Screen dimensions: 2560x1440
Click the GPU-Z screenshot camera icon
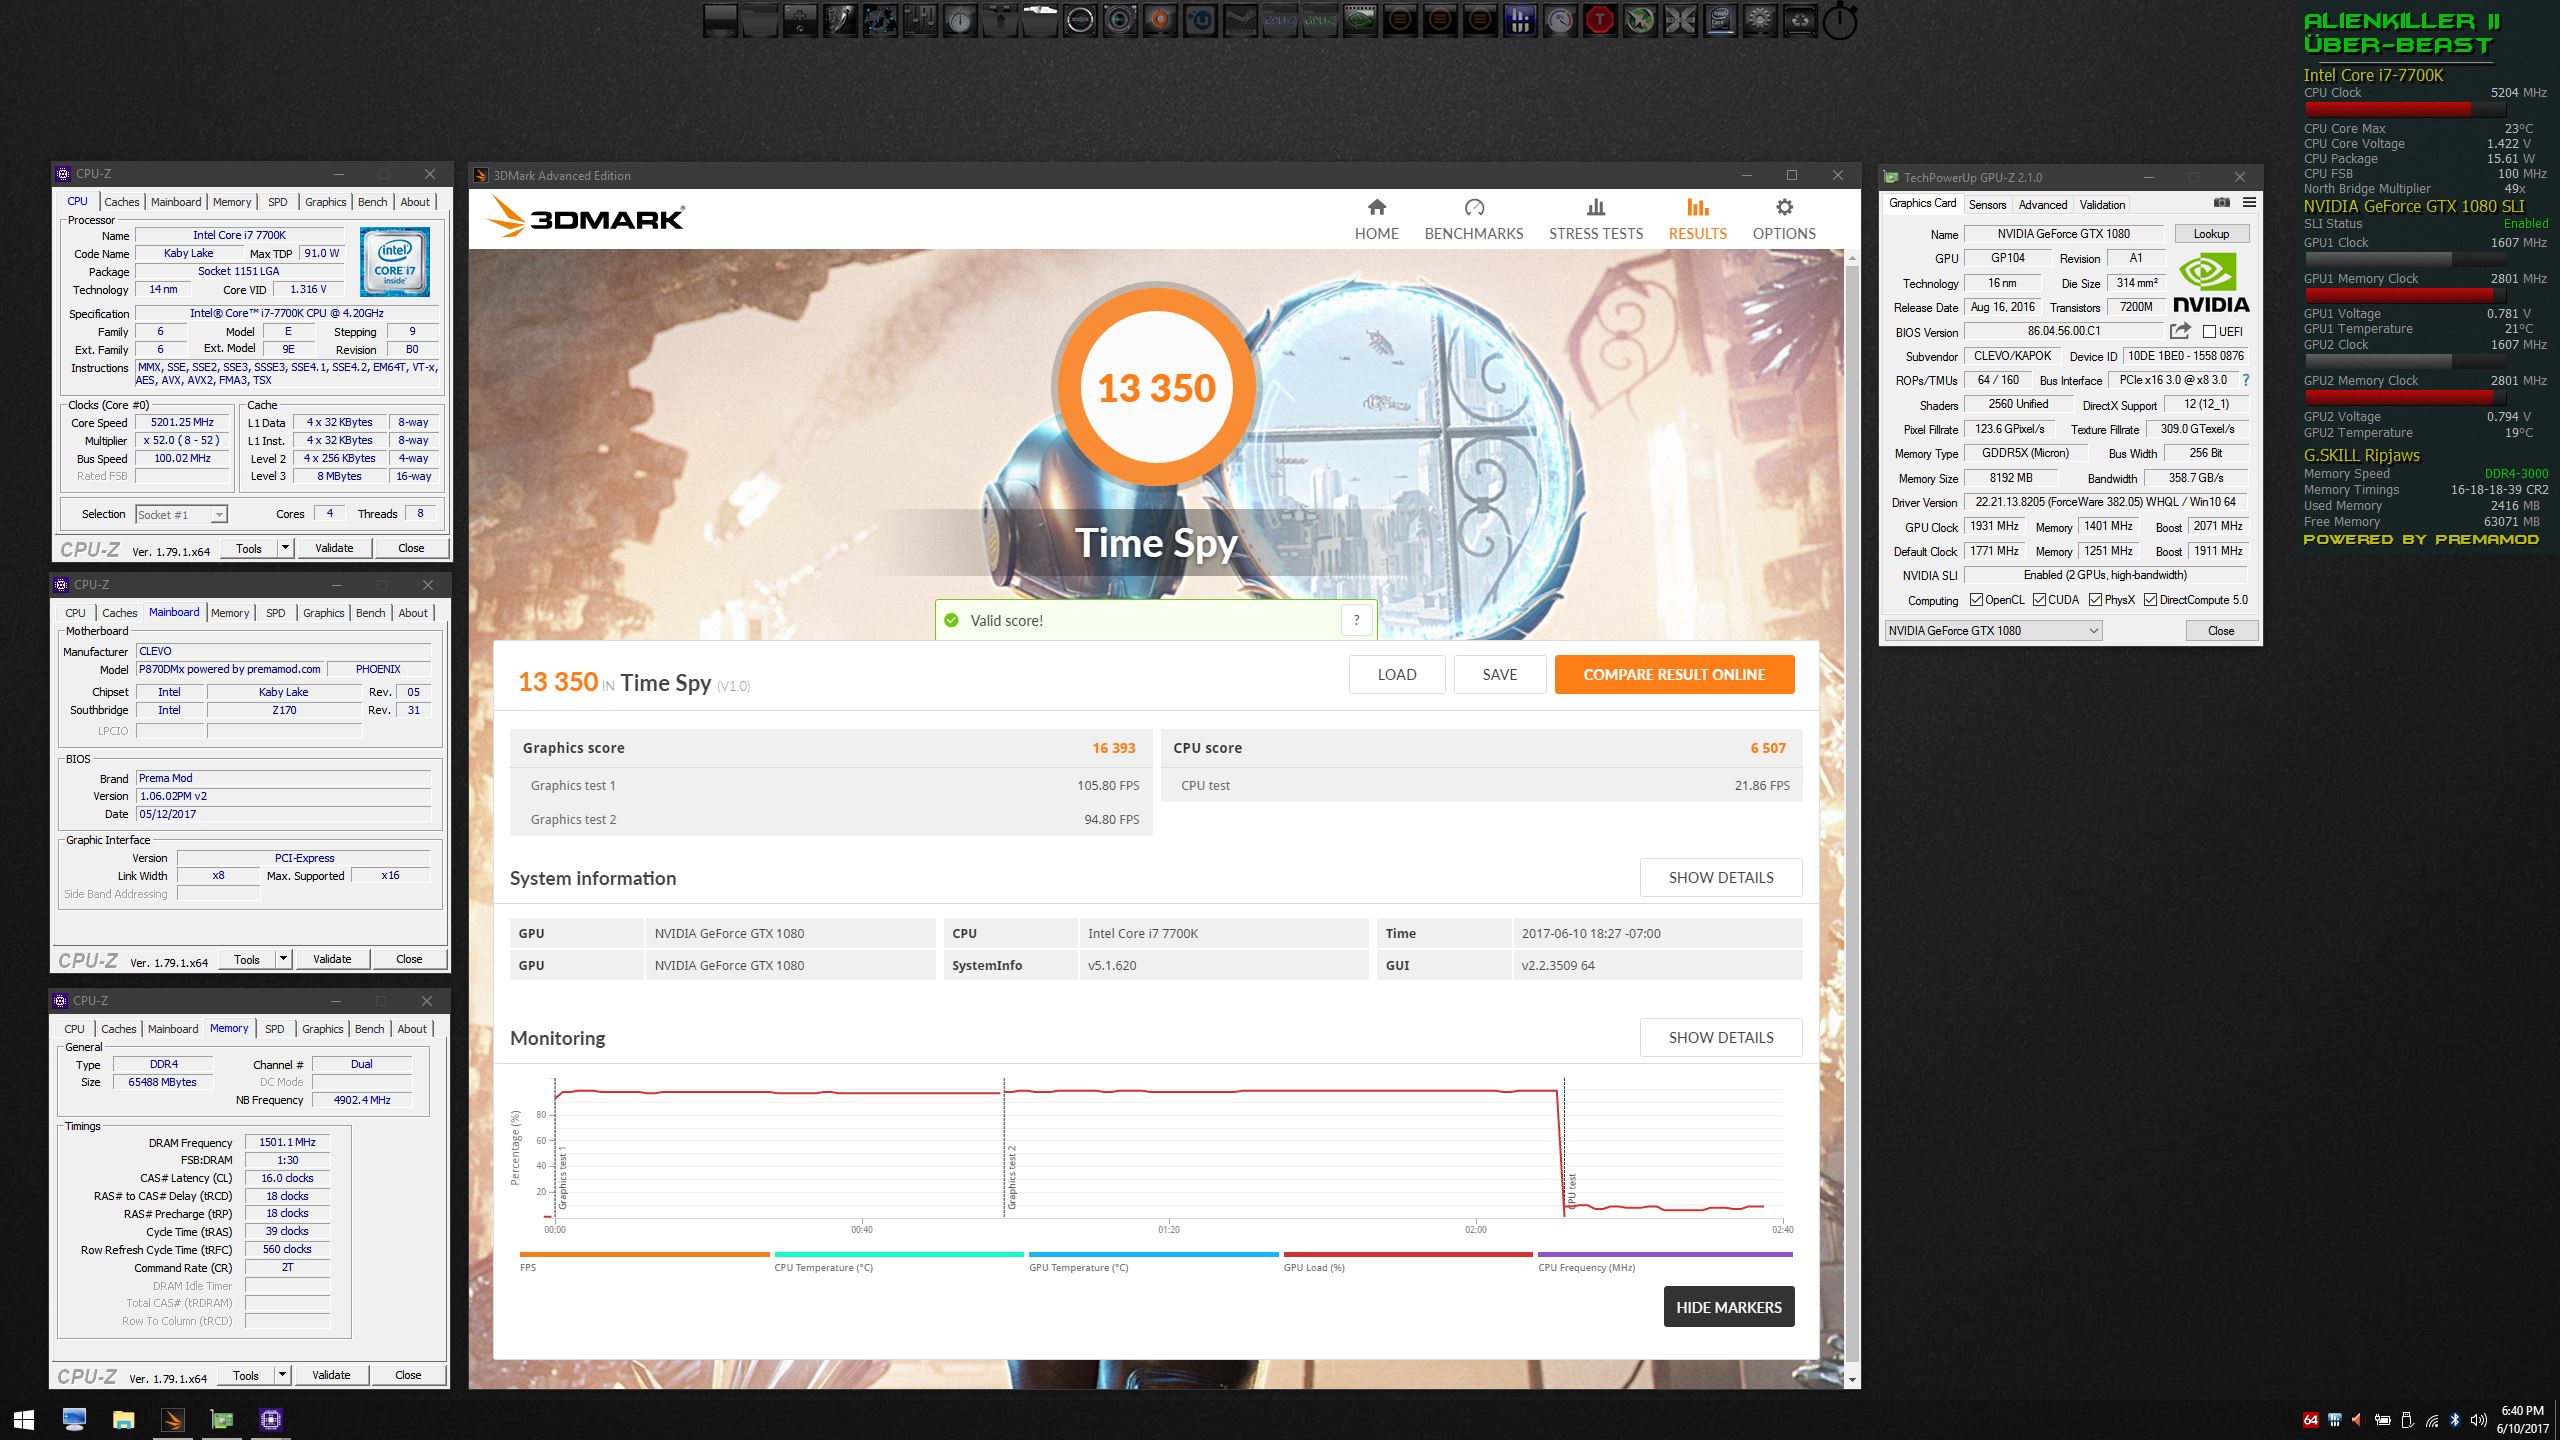click(x=2221, y=203)
